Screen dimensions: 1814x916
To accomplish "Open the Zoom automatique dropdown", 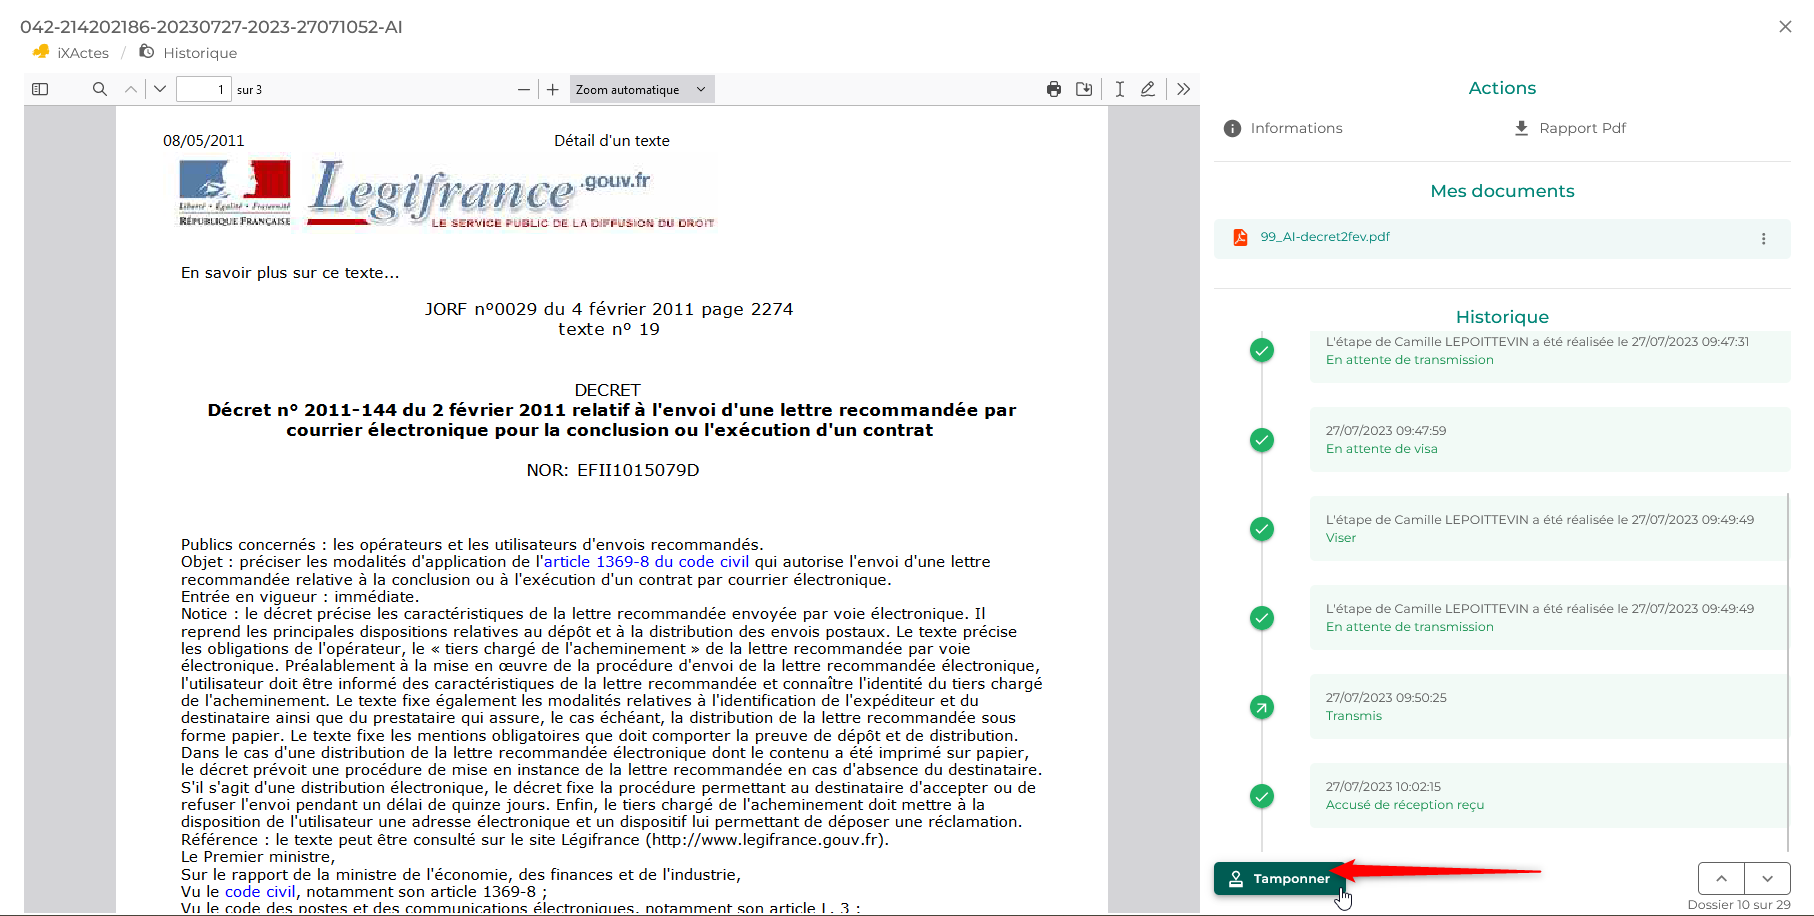I will point(641,89).
